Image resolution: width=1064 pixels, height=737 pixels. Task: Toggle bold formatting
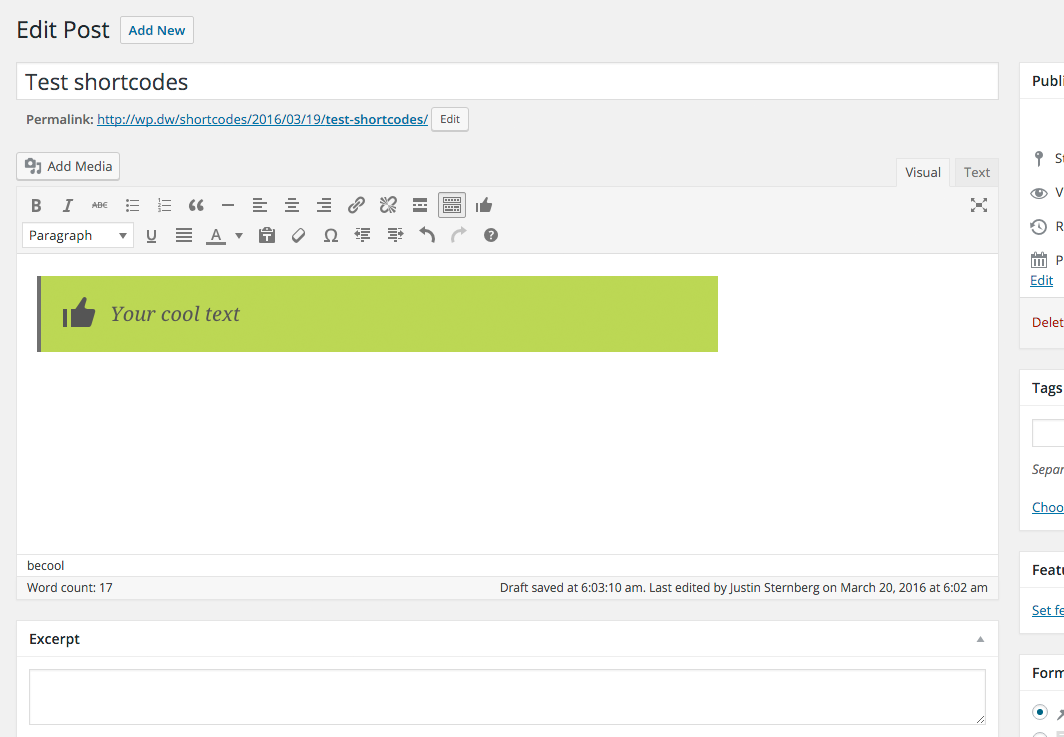[x=36, y=205]
